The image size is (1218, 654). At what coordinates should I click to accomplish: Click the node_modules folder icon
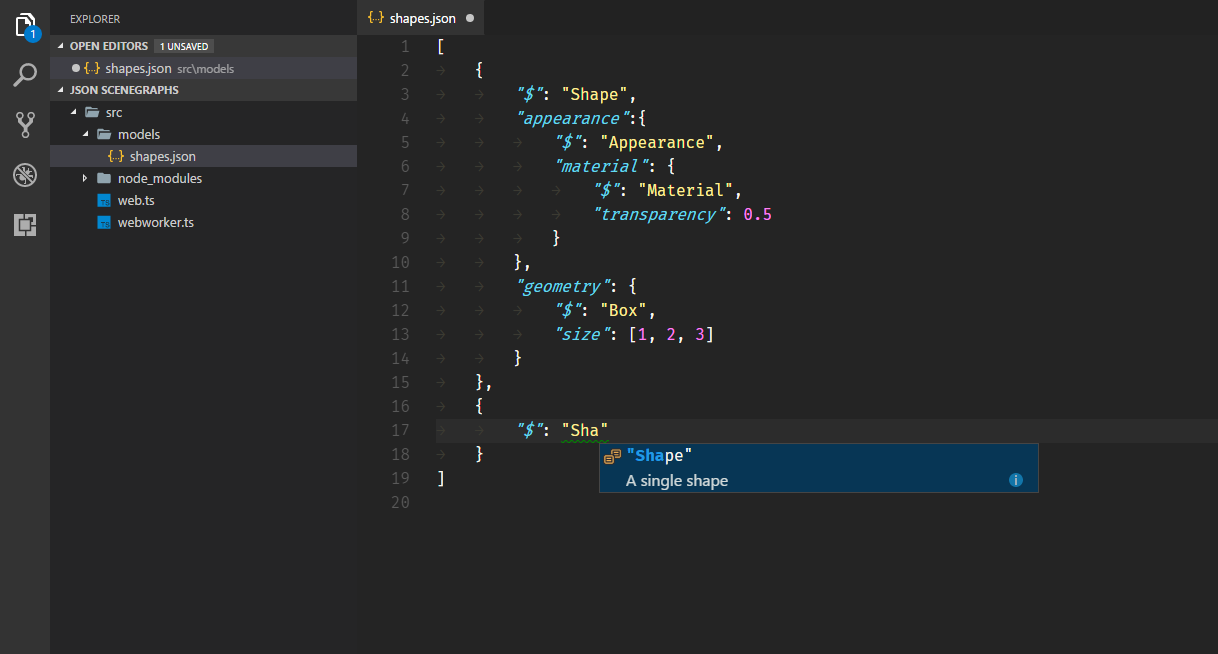click(x=104, y=178)
